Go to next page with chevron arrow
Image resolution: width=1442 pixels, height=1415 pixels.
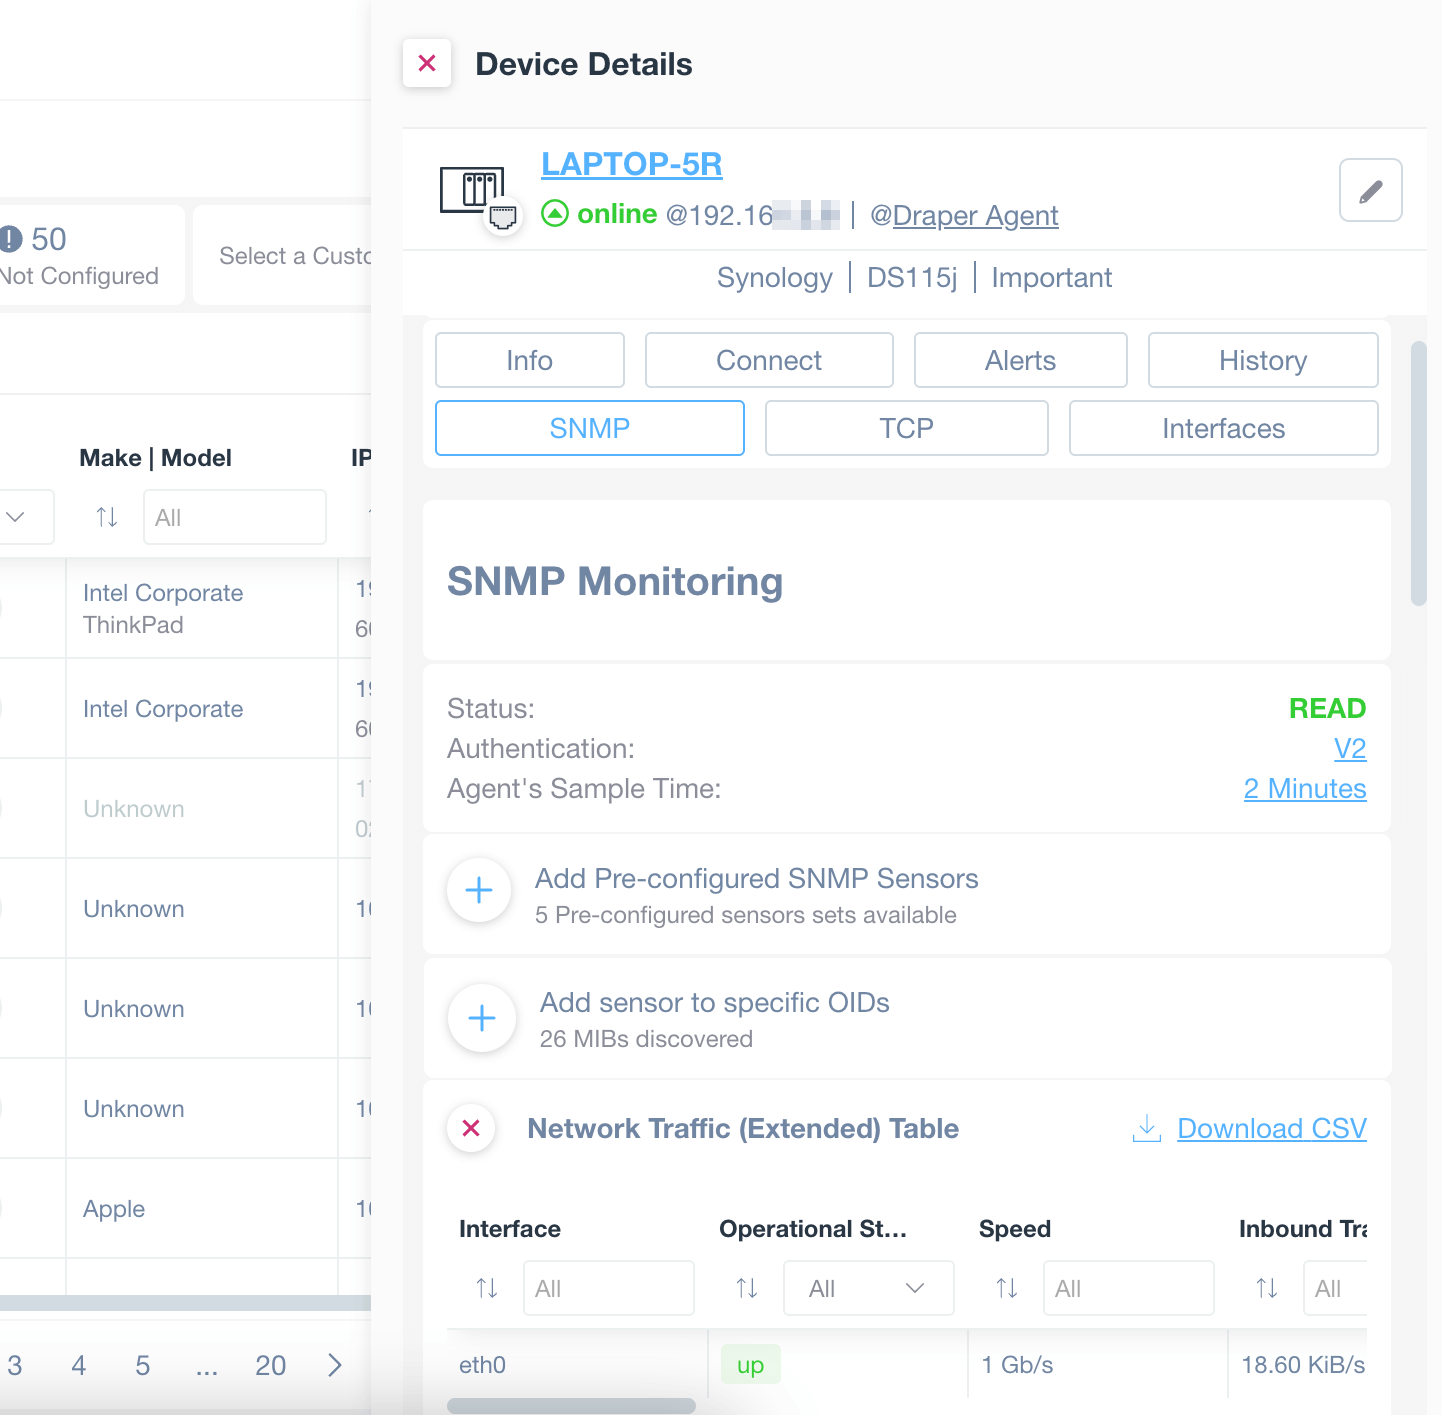pos(335,1365)
